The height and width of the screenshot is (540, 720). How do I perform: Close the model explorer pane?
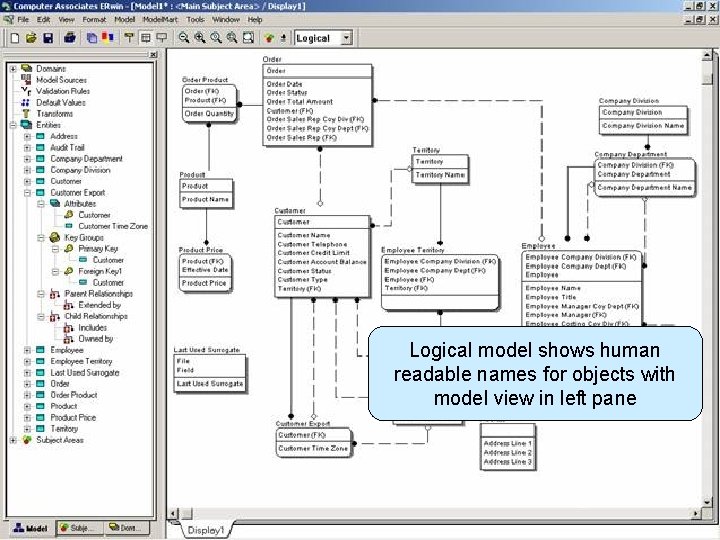tap(153, 54)
